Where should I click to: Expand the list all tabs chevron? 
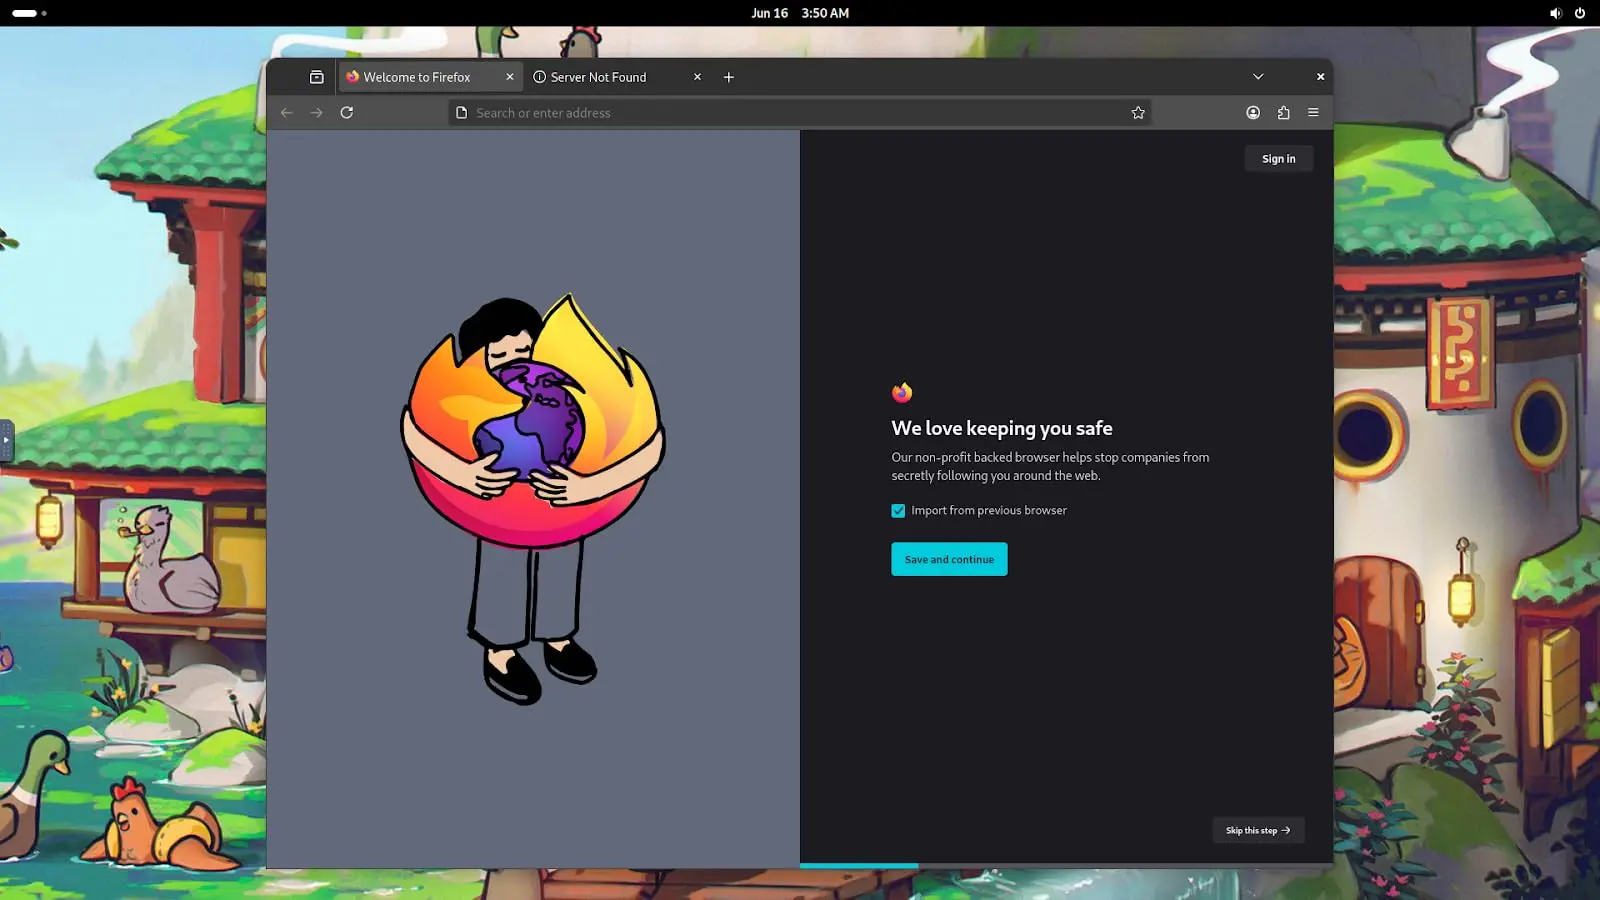pos(1258,77)
